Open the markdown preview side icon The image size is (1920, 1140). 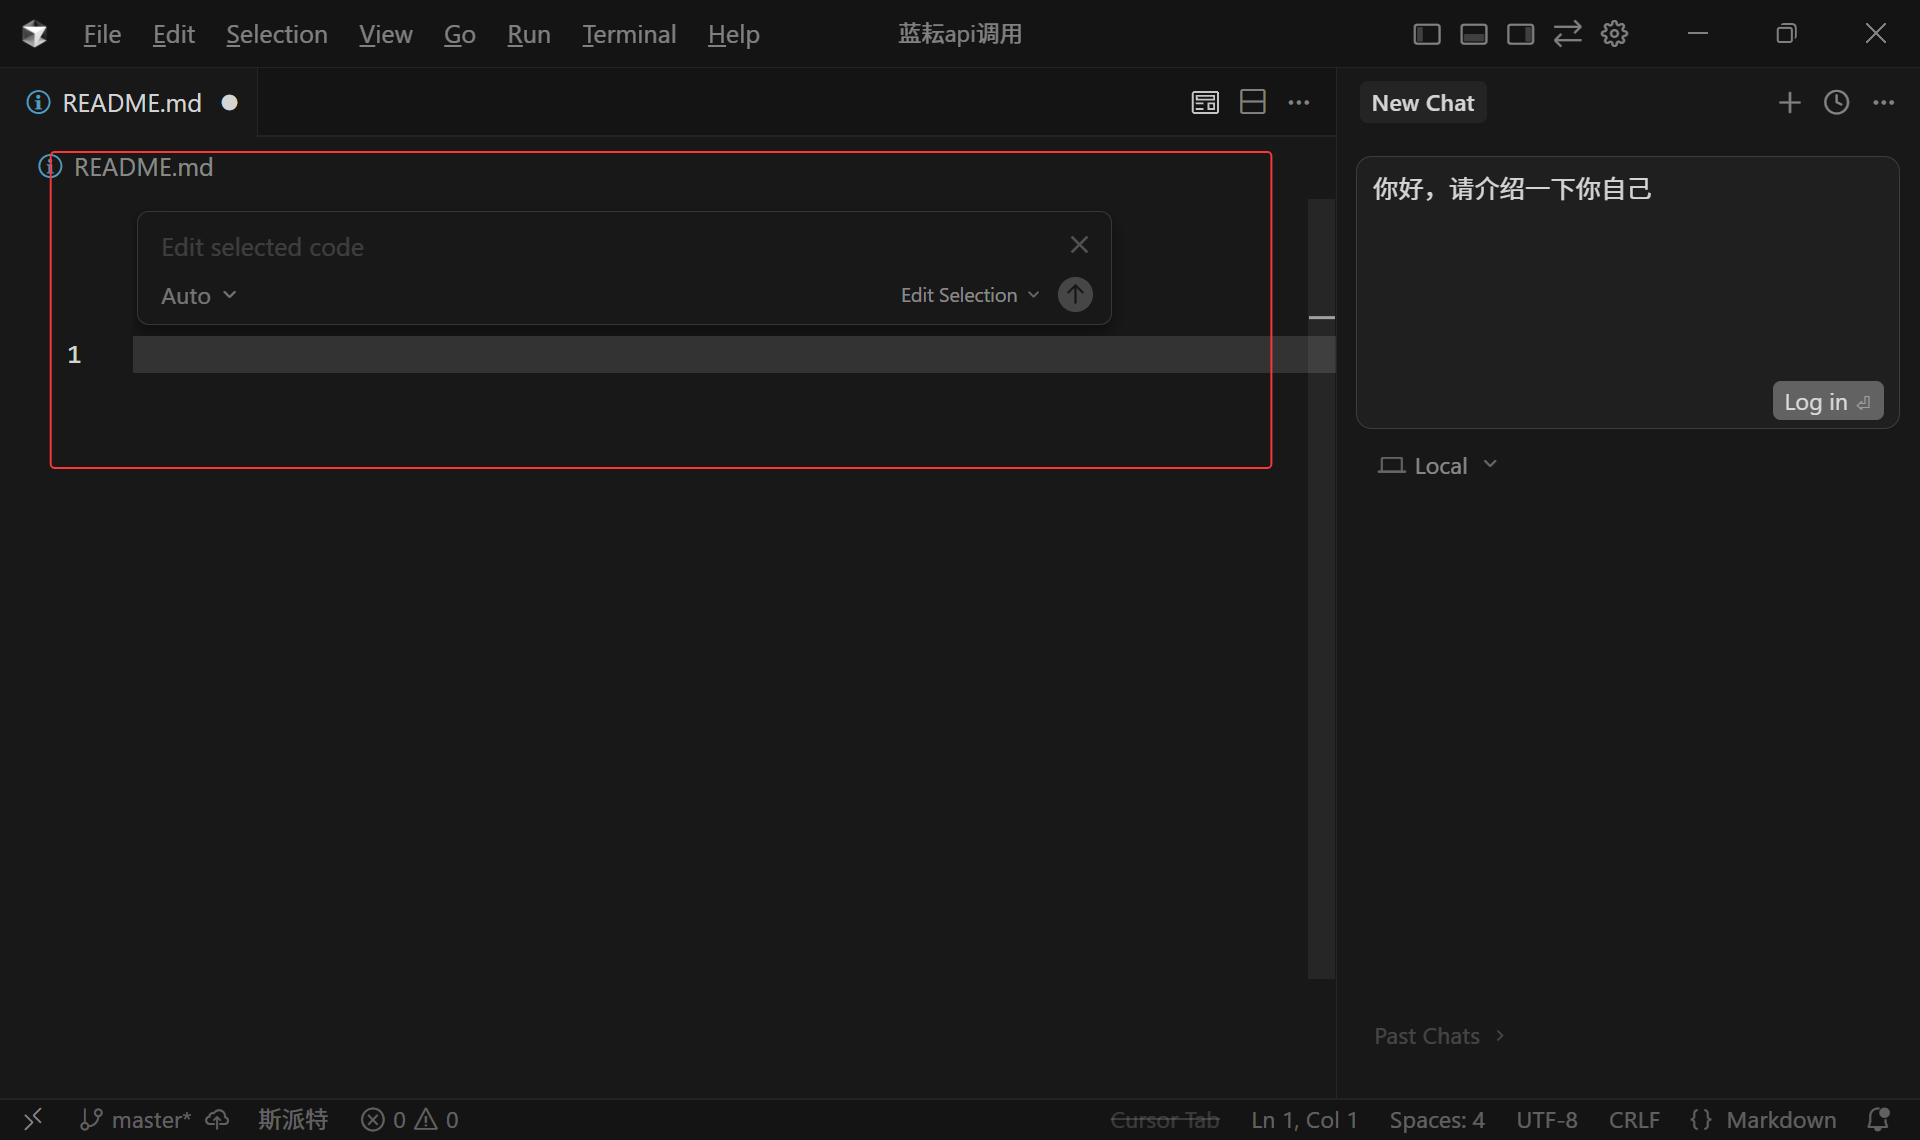[1205, 102]
